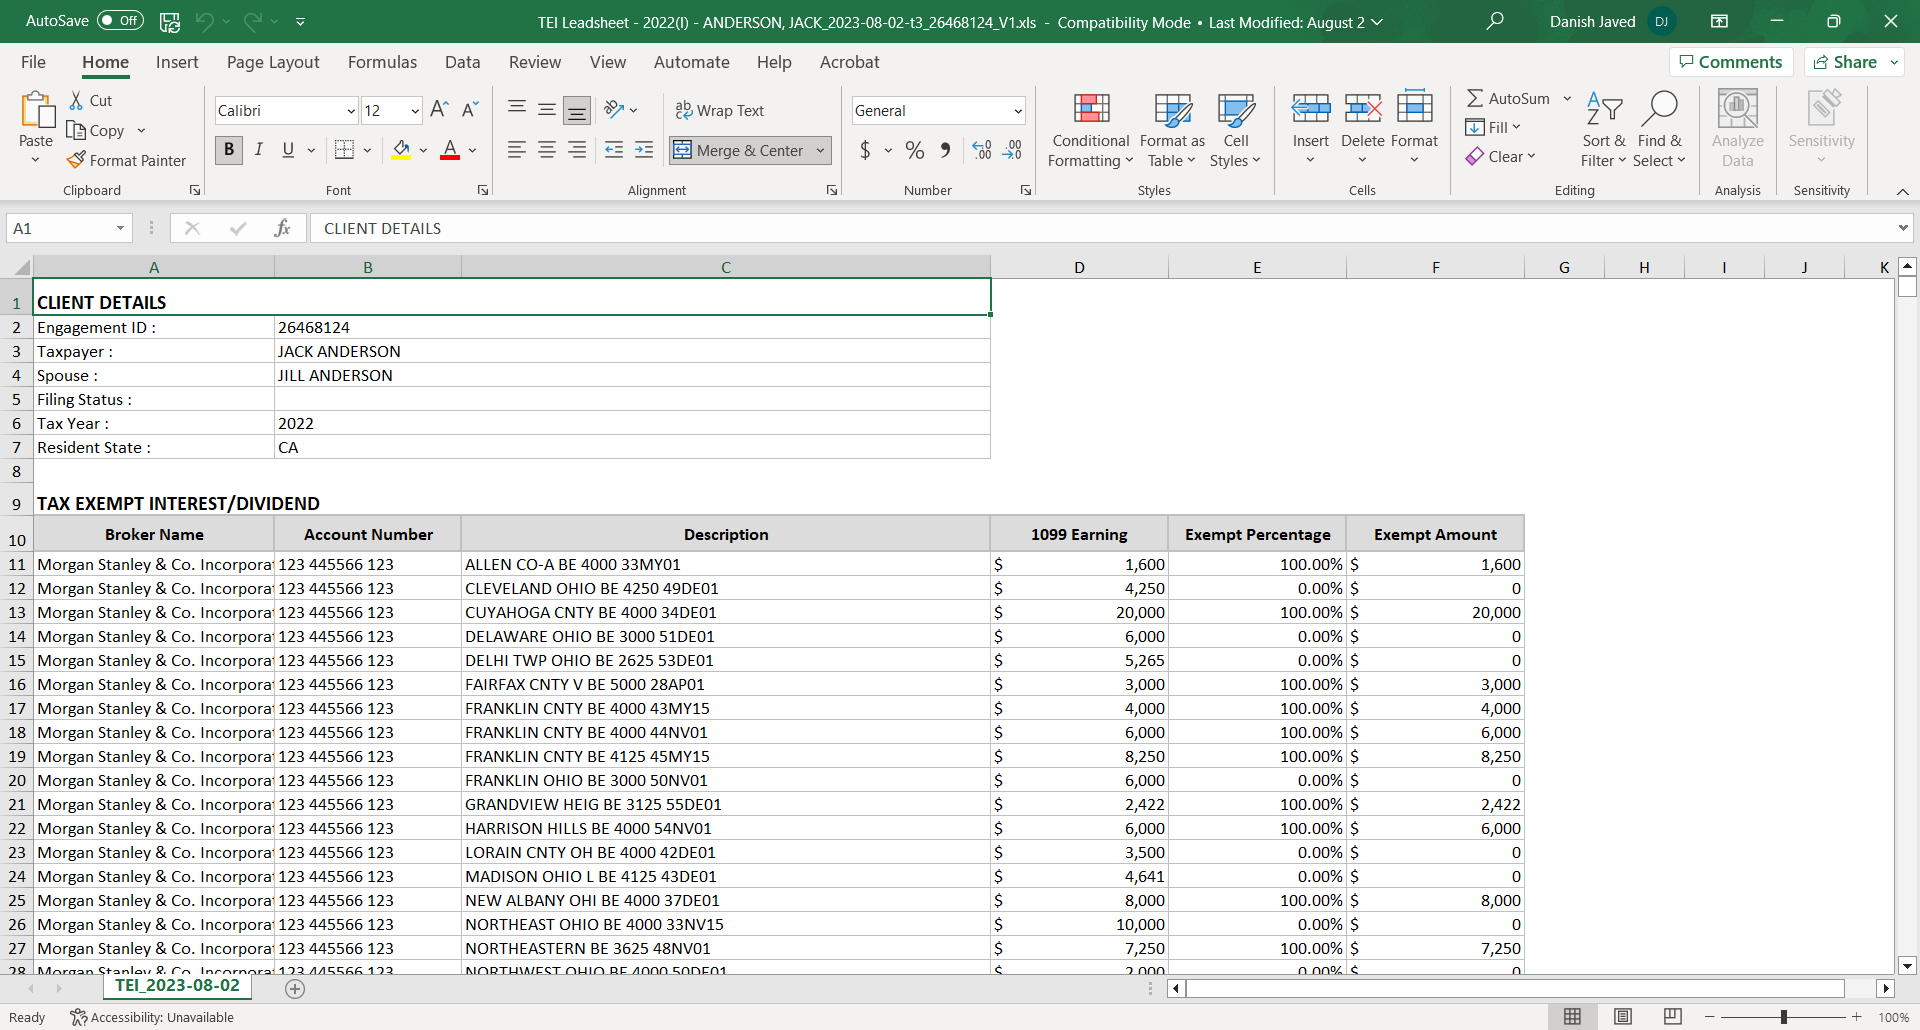Click the Increase Indent icon
Viewport: 1920px width, 1030px height.
[x=644, y=150]
